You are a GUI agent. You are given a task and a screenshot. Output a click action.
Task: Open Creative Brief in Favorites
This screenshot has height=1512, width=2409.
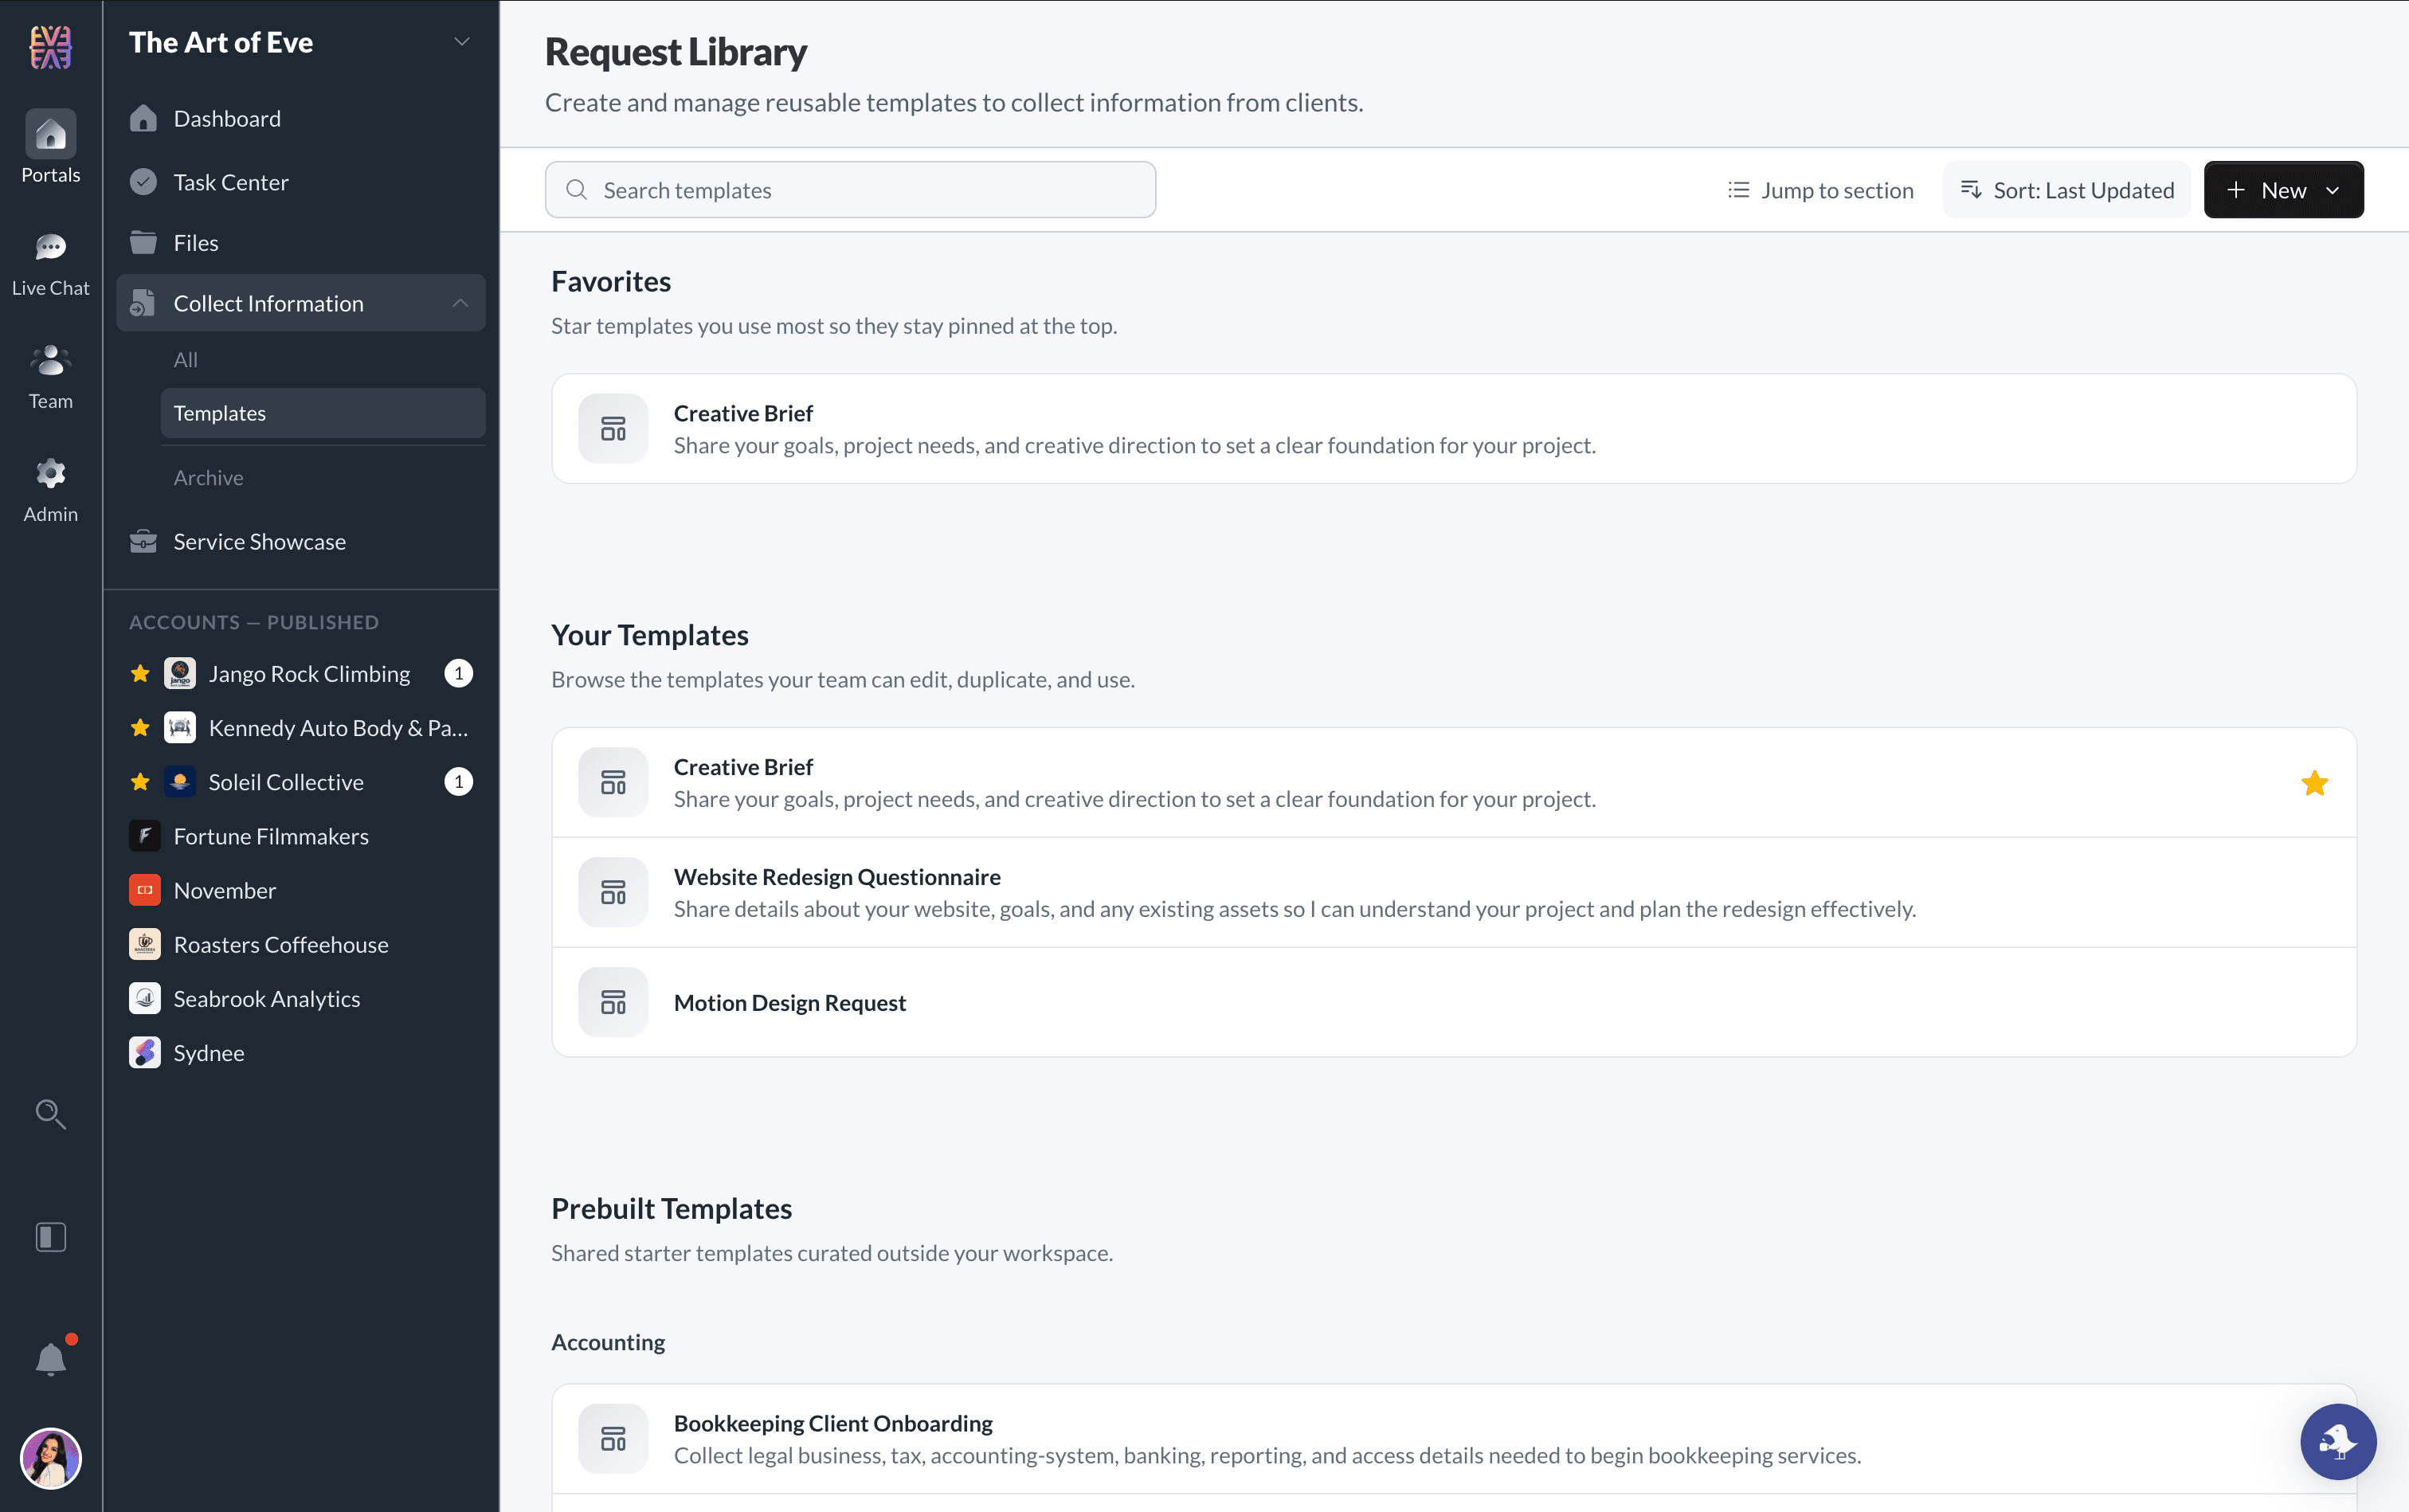tap(1454, 429)
